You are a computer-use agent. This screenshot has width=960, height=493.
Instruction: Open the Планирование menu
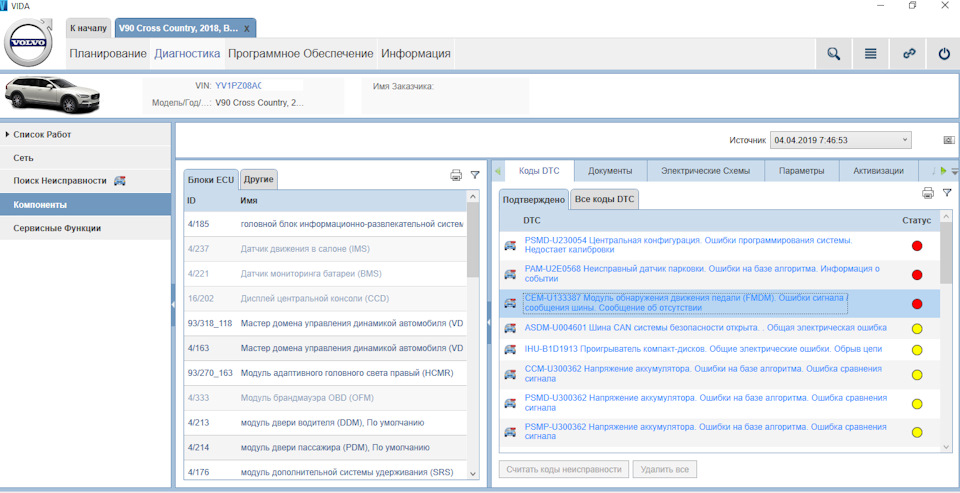pyautogui.click(x=108, y=53)
